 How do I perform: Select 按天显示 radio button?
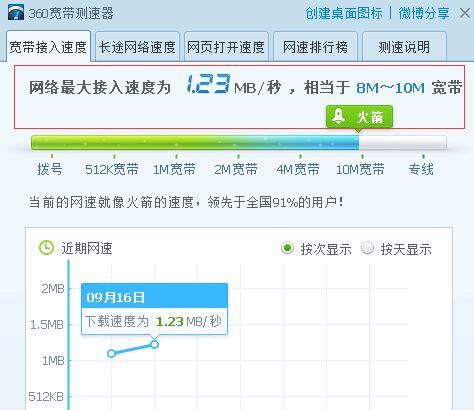click(367, 248)
